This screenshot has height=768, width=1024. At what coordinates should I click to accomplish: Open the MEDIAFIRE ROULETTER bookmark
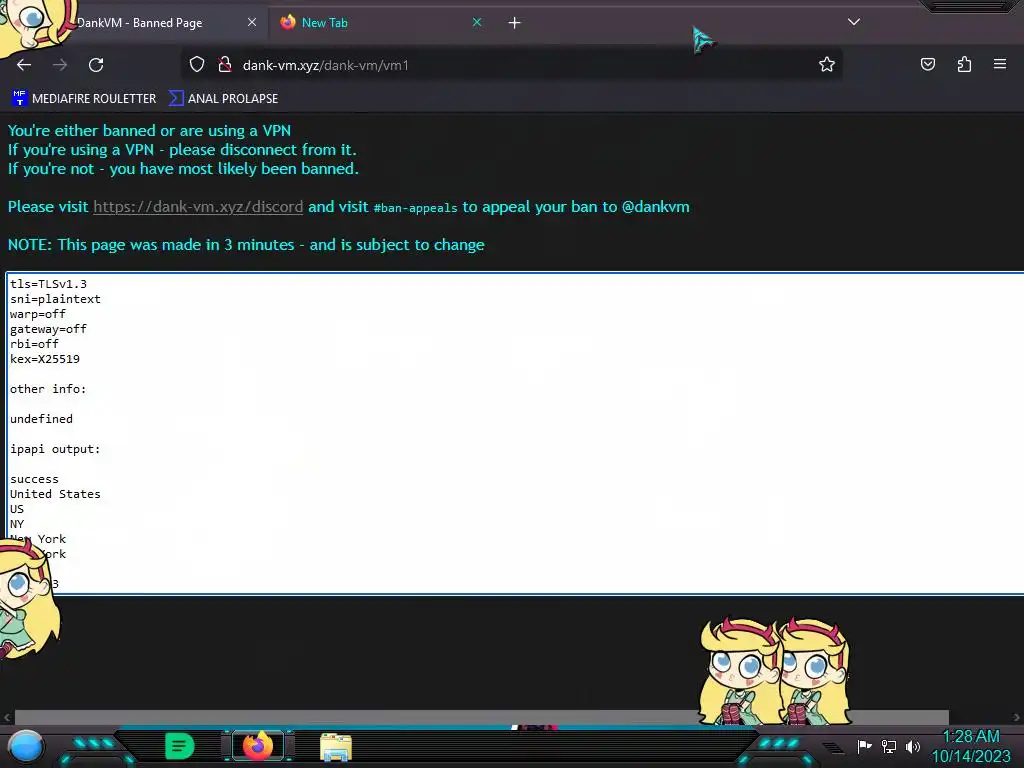pos(84,99)
